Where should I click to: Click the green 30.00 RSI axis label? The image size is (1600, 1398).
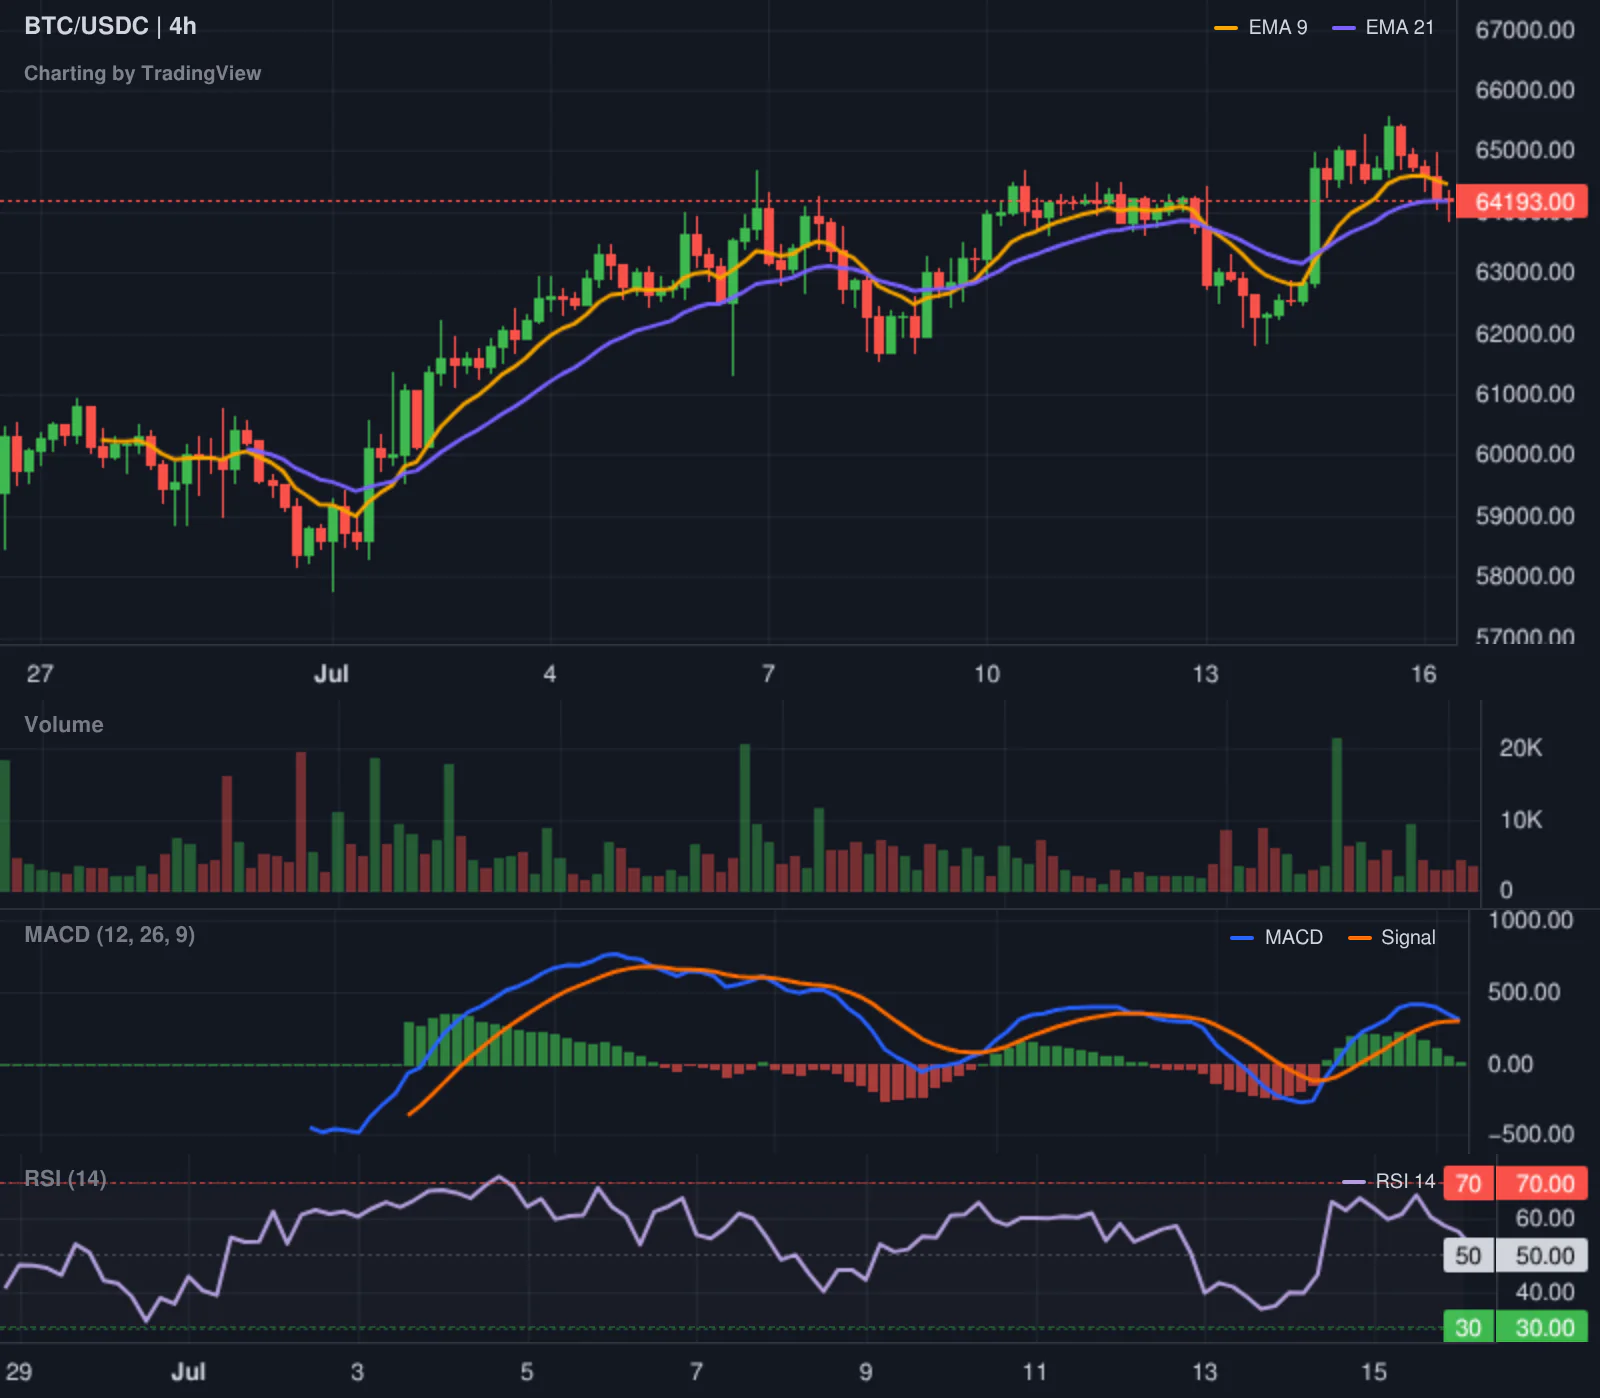1543,1328
